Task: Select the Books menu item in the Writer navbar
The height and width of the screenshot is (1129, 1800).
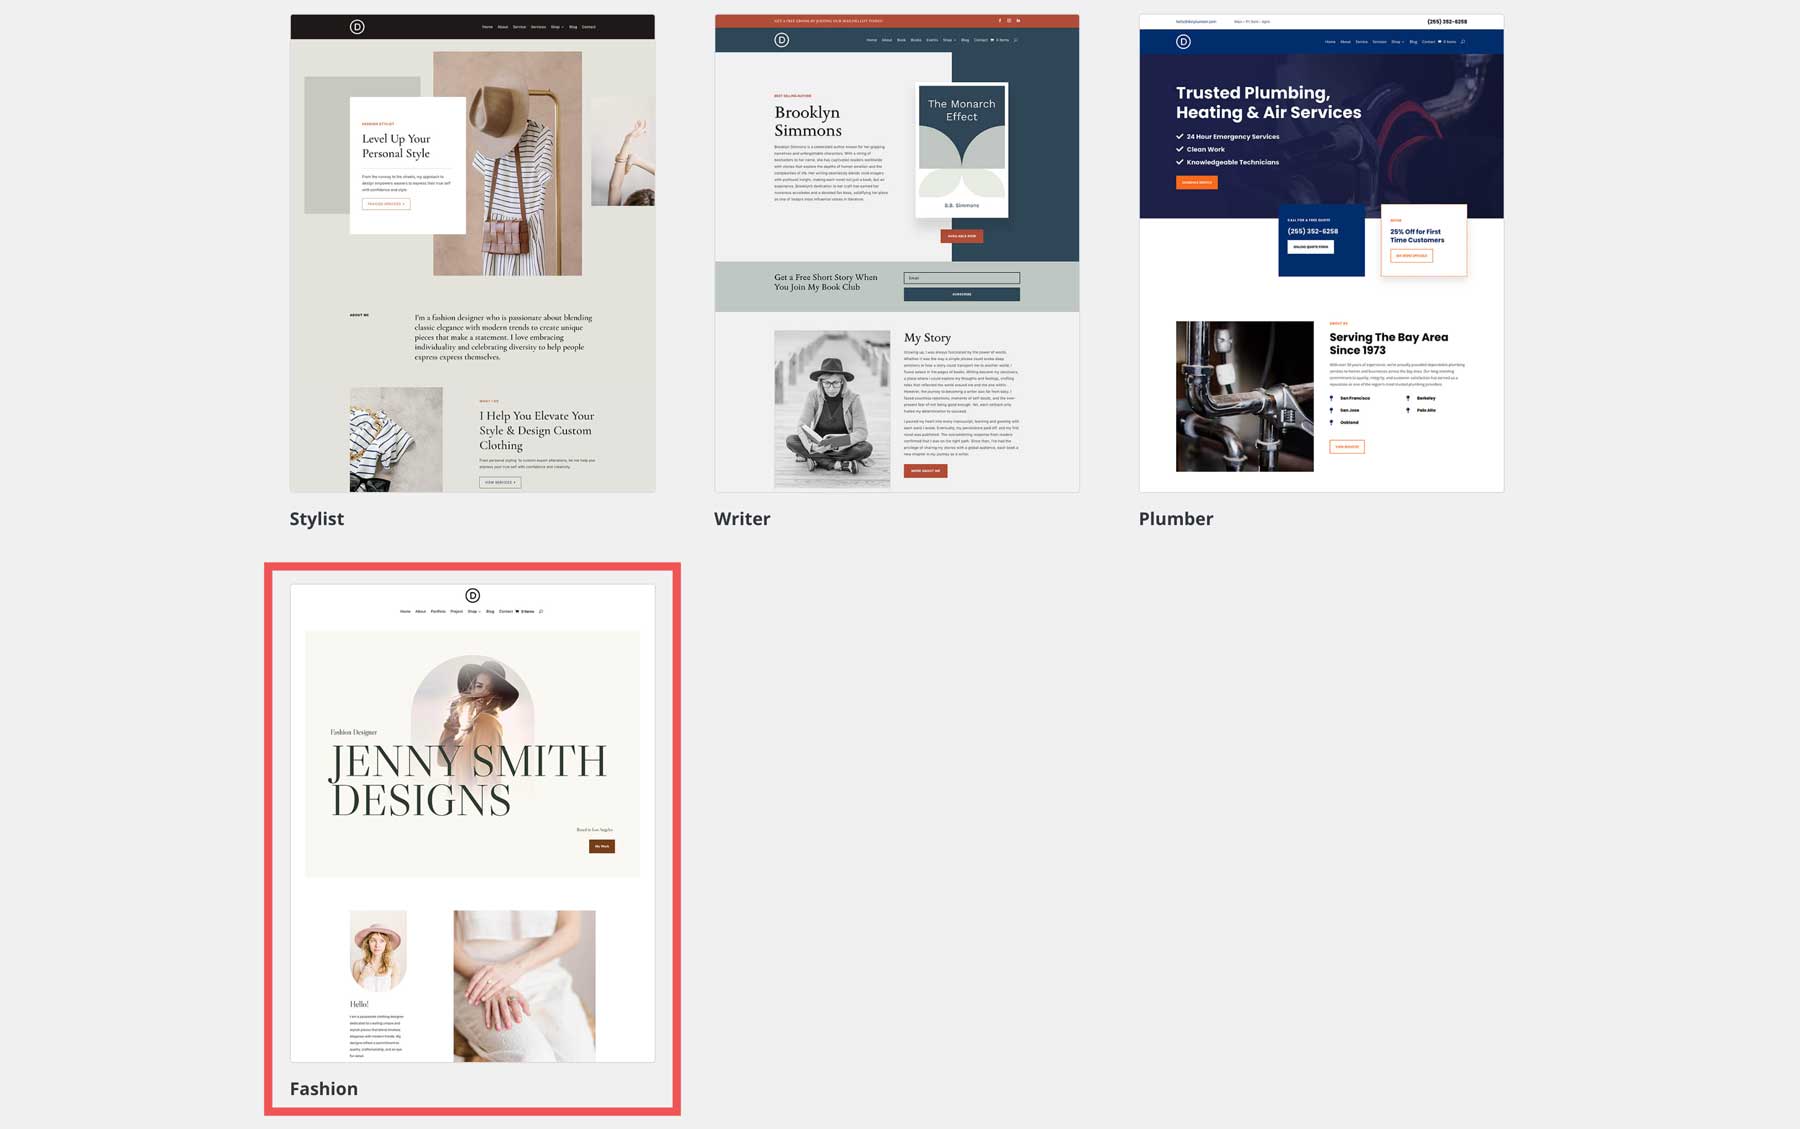Action: click(x=916, y=40)
